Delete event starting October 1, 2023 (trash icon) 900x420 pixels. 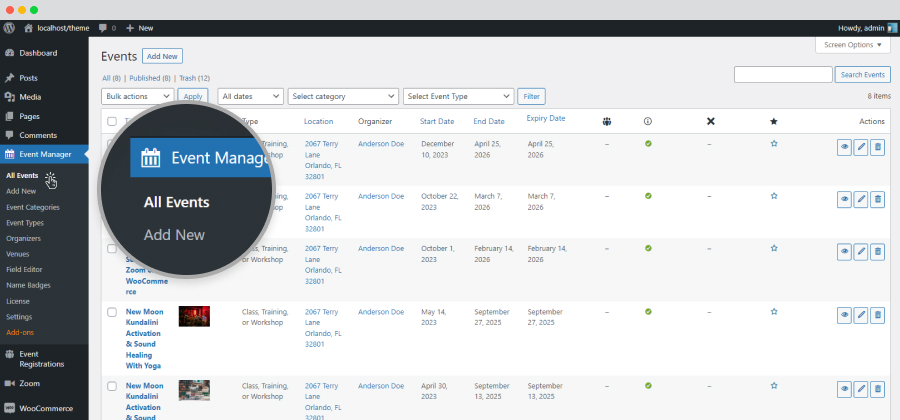pyautogui.click(x=878, y=252)
